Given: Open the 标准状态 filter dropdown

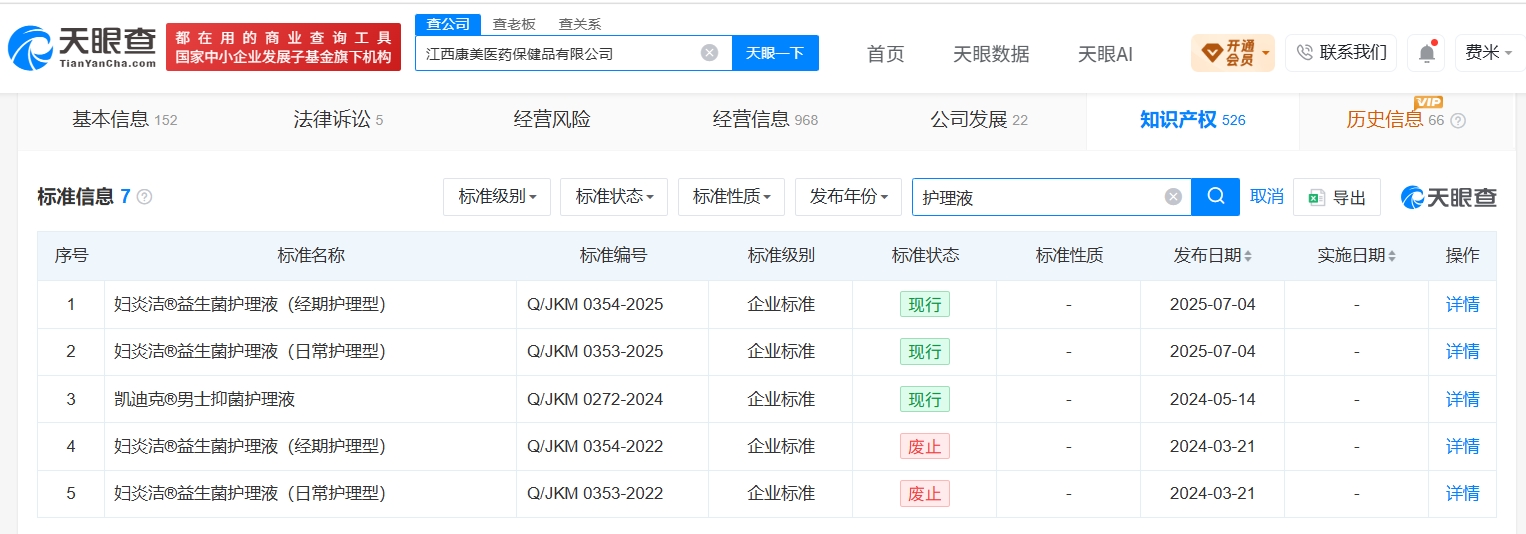Looking at the screenshot, I should (x=614, y=197).
